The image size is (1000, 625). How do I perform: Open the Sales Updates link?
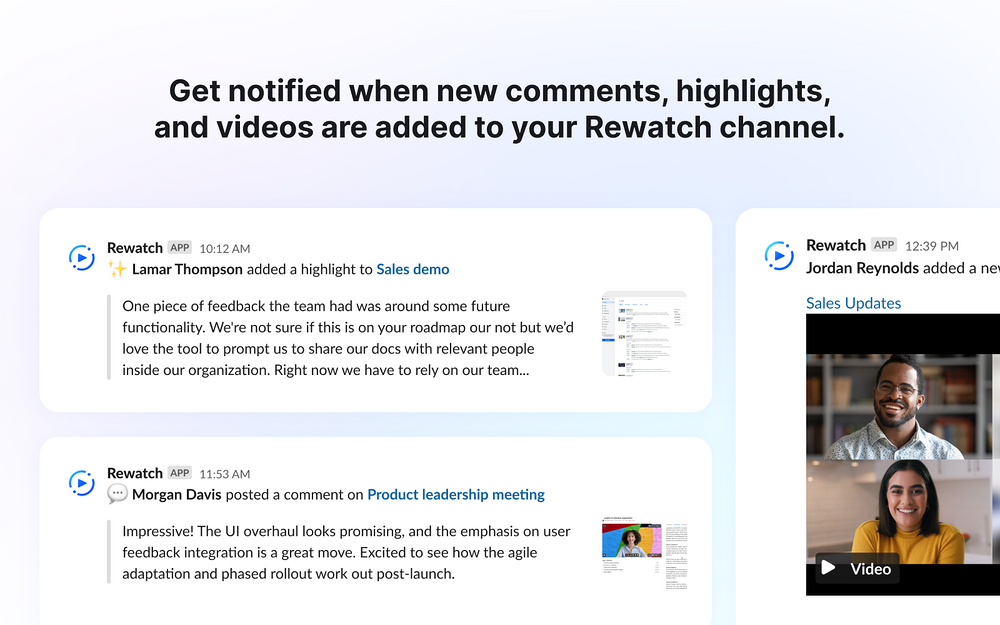[x=853, y=303]
